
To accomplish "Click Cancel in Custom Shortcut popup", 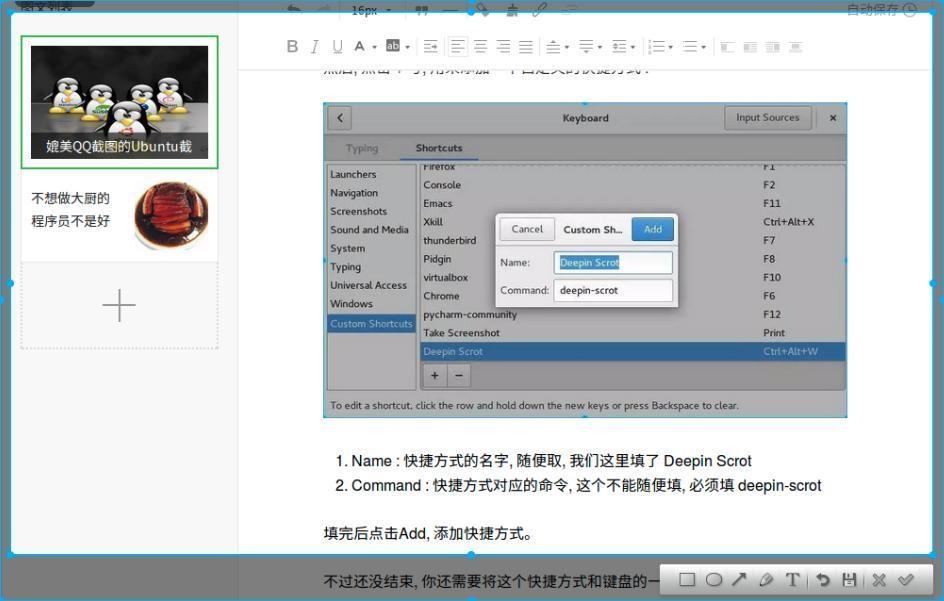I will [527, 229].
